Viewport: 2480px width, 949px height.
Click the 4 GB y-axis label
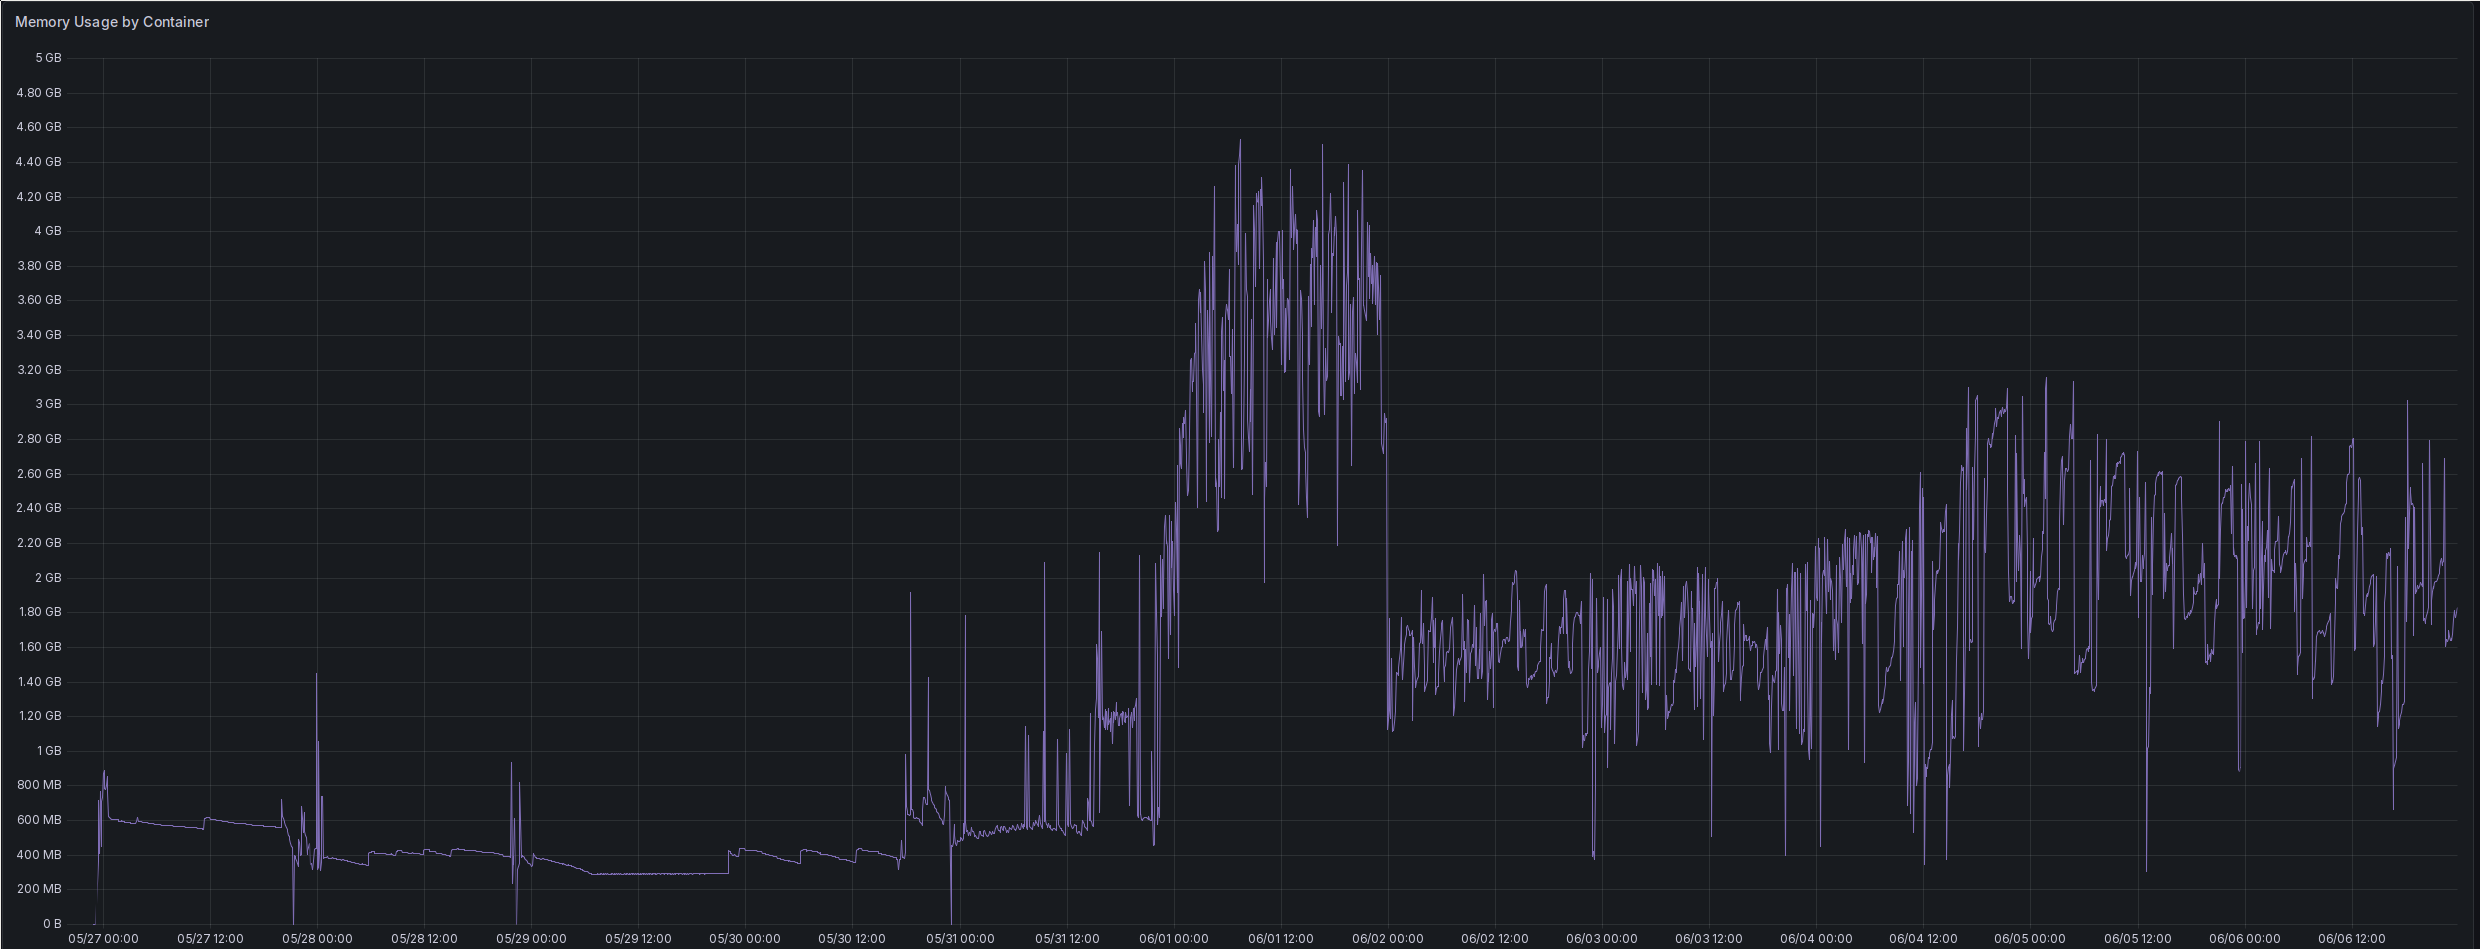click(x=48, y=231)
